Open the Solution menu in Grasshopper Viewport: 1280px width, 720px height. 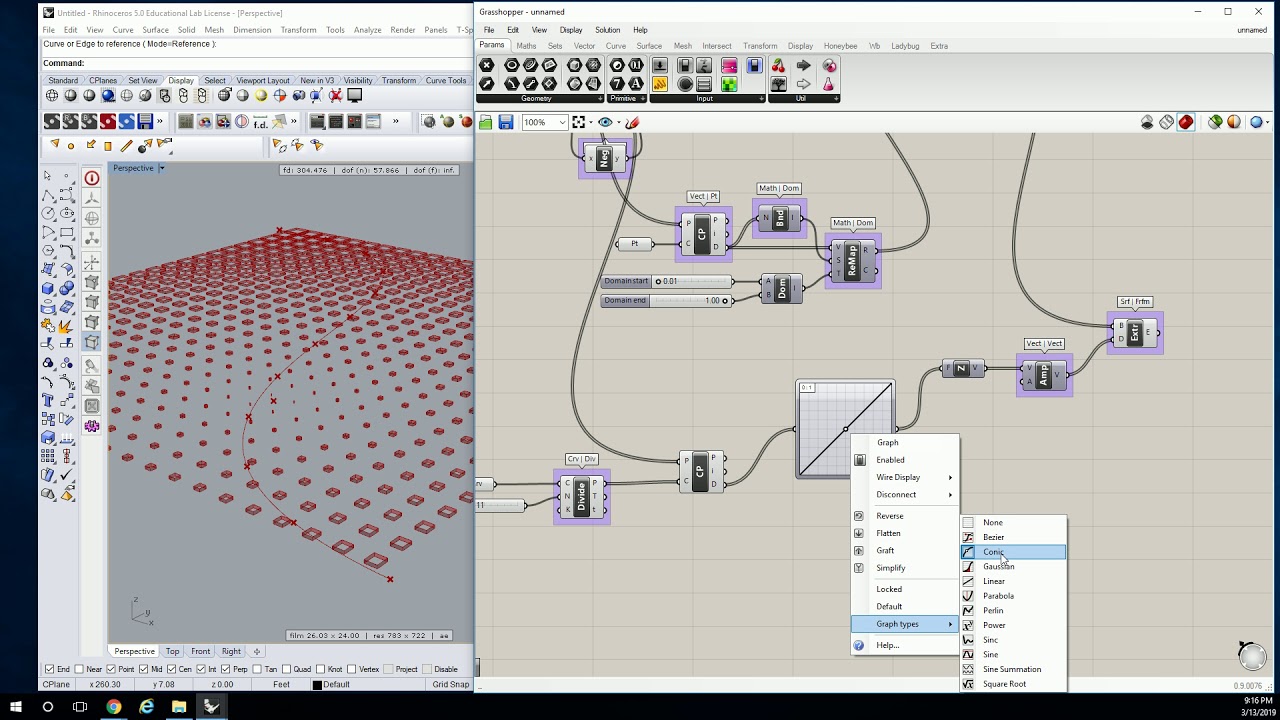click(607, 30)
